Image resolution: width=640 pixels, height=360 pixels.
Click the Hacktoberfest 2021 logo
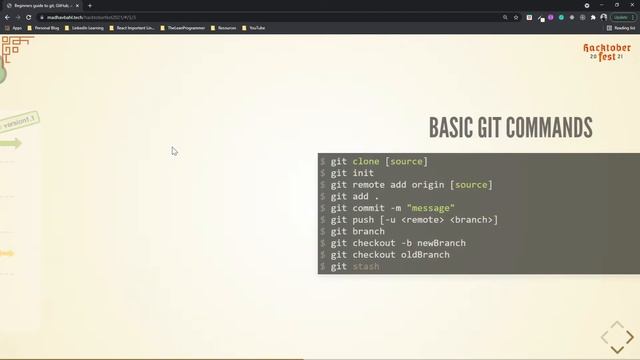point(607,52)
